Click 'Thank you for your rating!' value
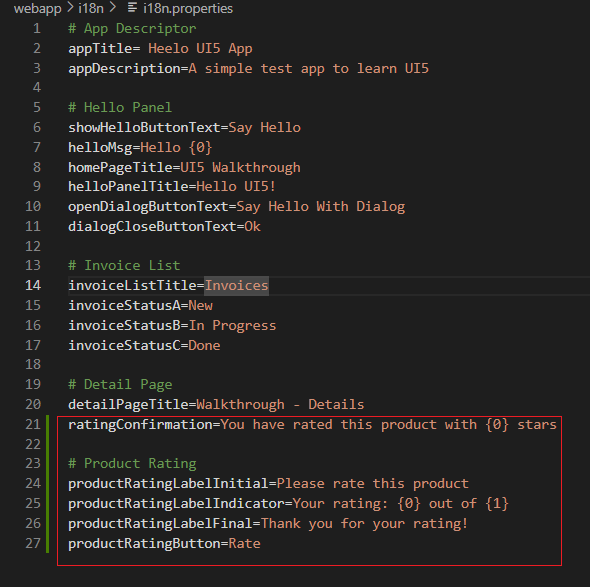This screenshot has height=587, width=590. tap(365, 524)
